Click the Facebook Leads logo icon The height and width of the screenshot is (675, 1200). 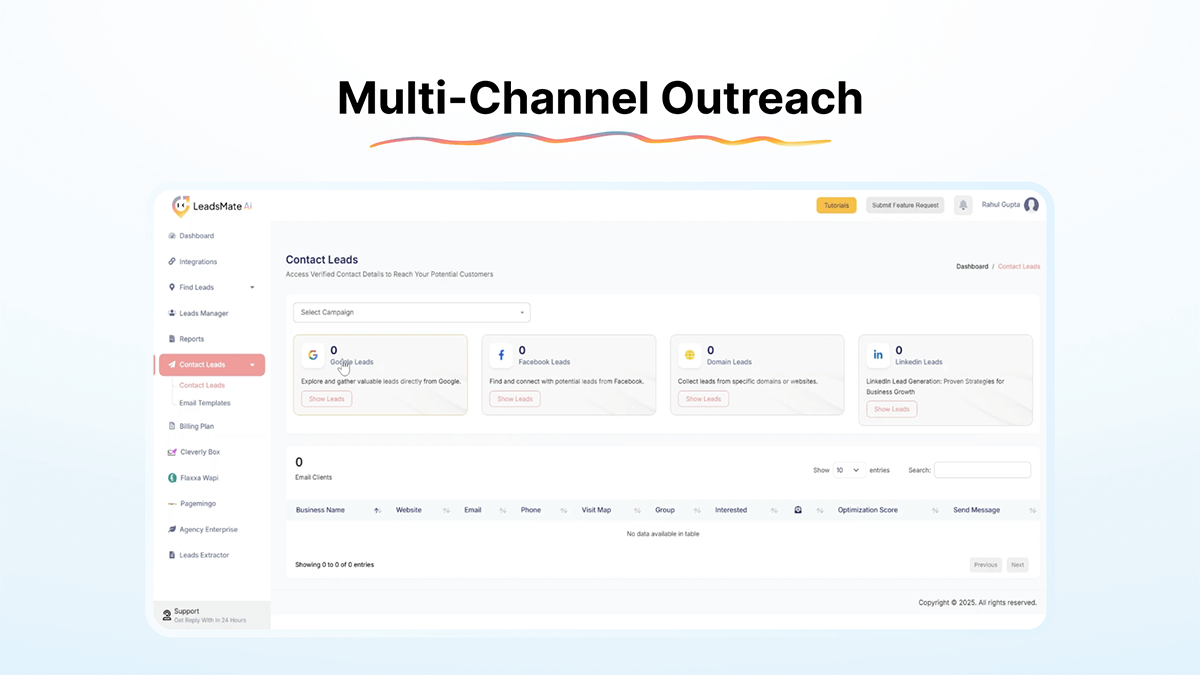pyautogui.click(x=501, y=355)
